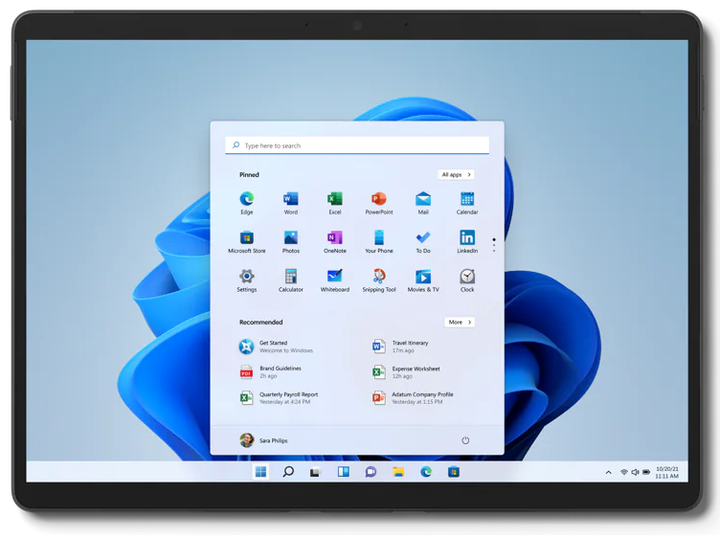The width and height of the screenshot is (720, 536).
Task: Open the Snipping Tool
Action: click(x=379, y=280)
